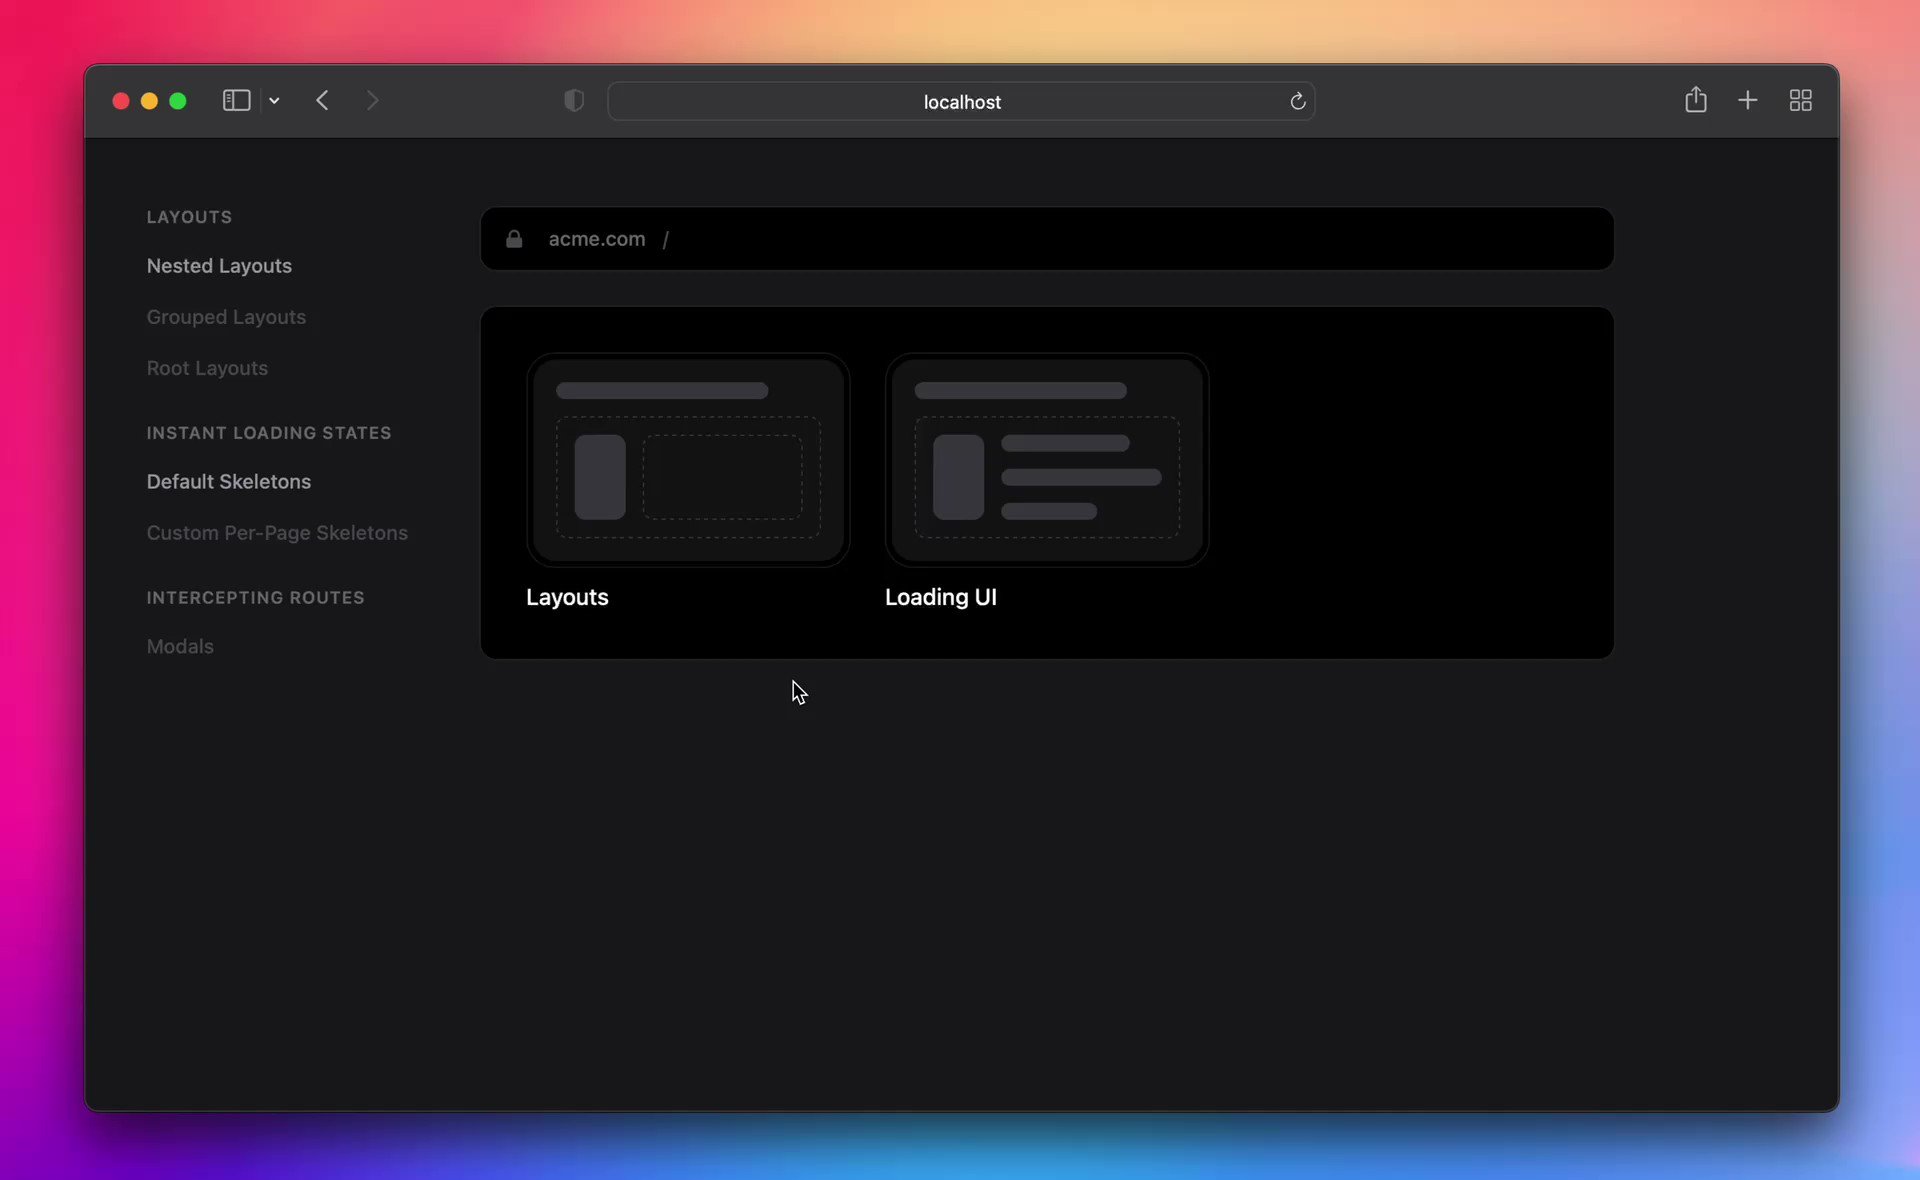Screen dimensions: 1920x1180
Task: Select Default Skeletons in the sidebar
Action: 228,481
